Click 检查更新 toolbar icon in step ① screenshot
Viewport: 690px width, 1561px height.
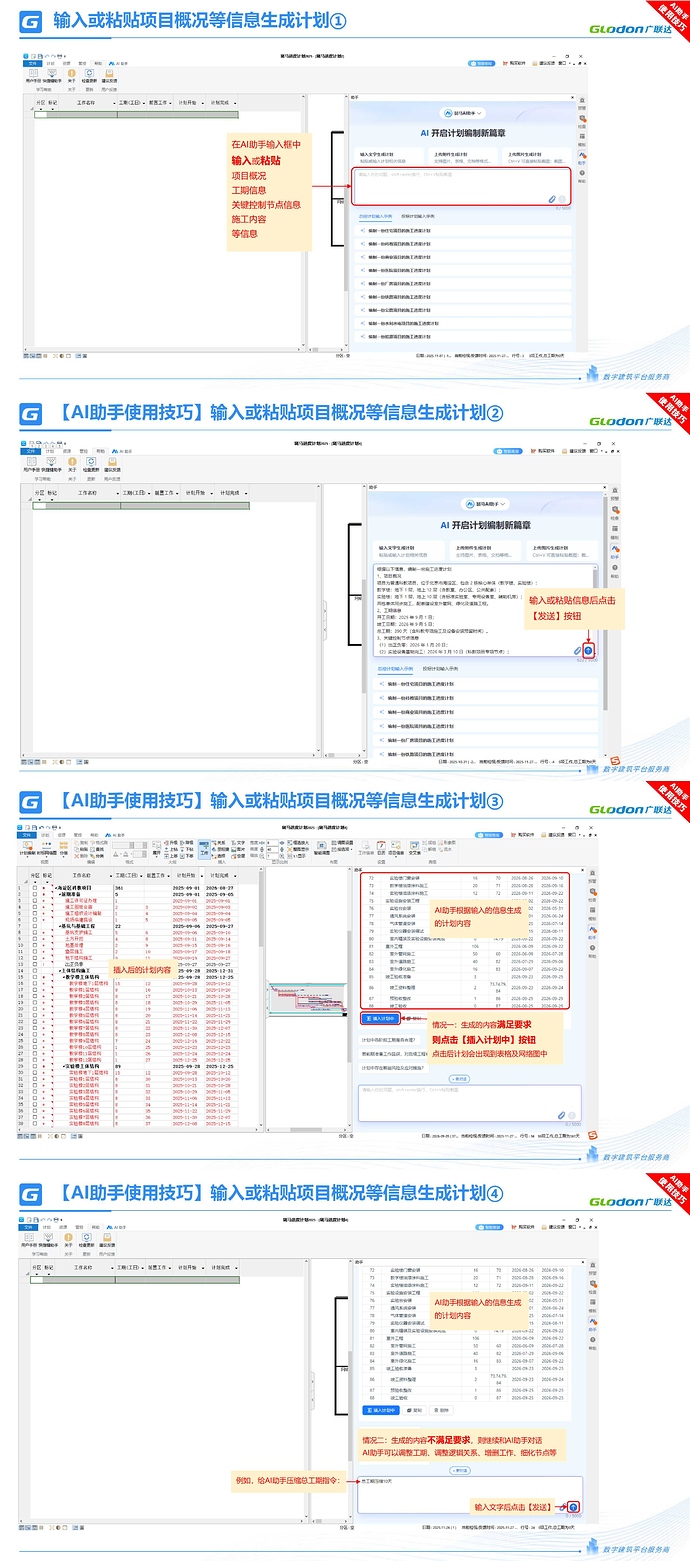(x=90, y=75)
